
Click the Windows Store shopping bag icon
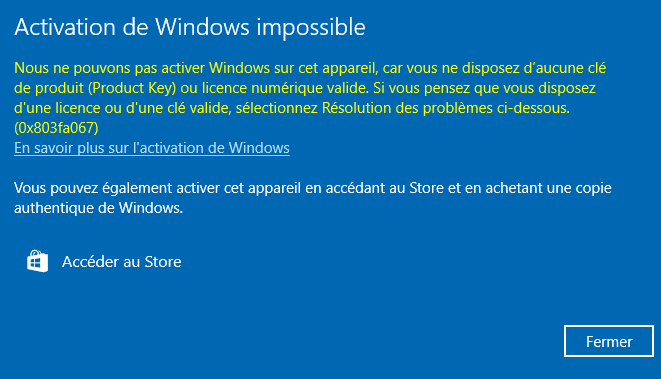(x=38, y=261)
